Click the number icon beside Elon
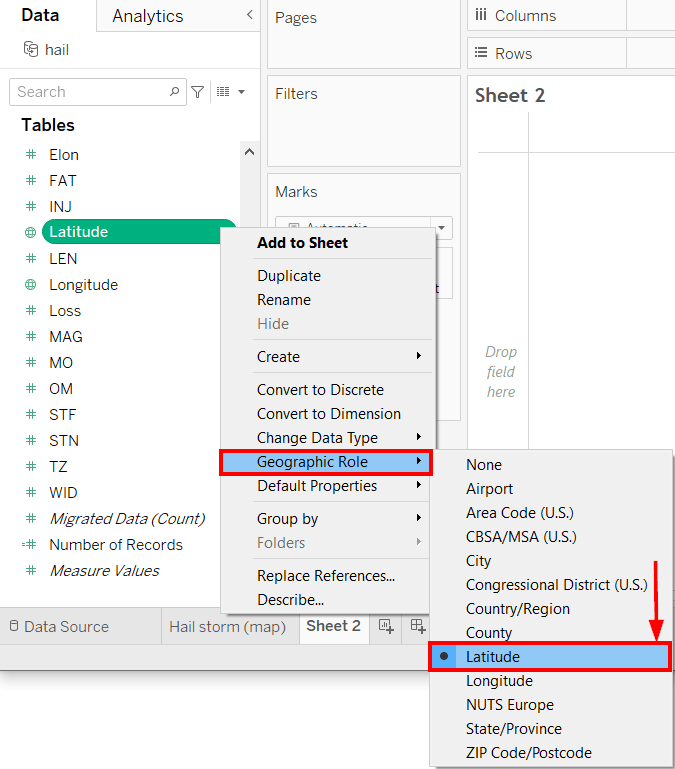Image resolution: width=675 pixels, height=769 pixels. click(x=31, y=154)
